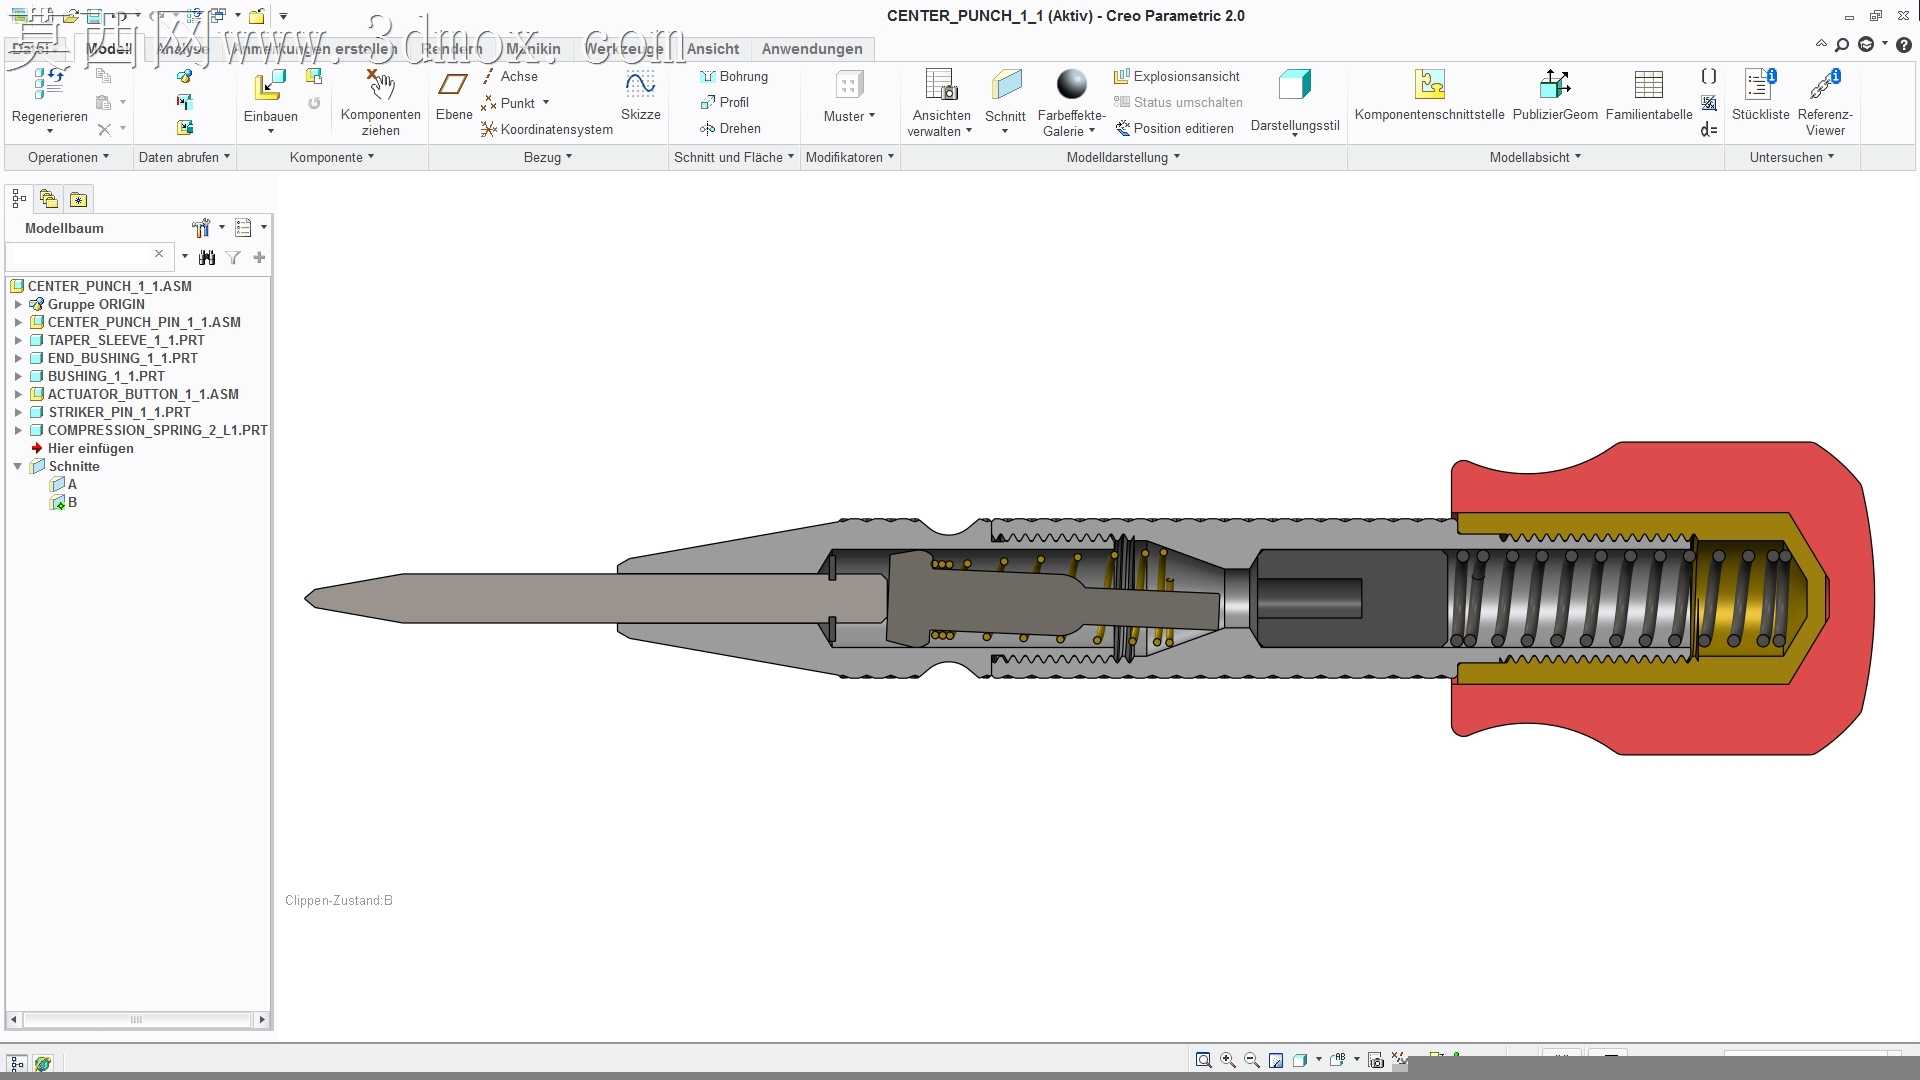Select Gruppe ORIGIN in the tree
The height and width of the screenshot is (1080, 1920).
coord(96,304)
